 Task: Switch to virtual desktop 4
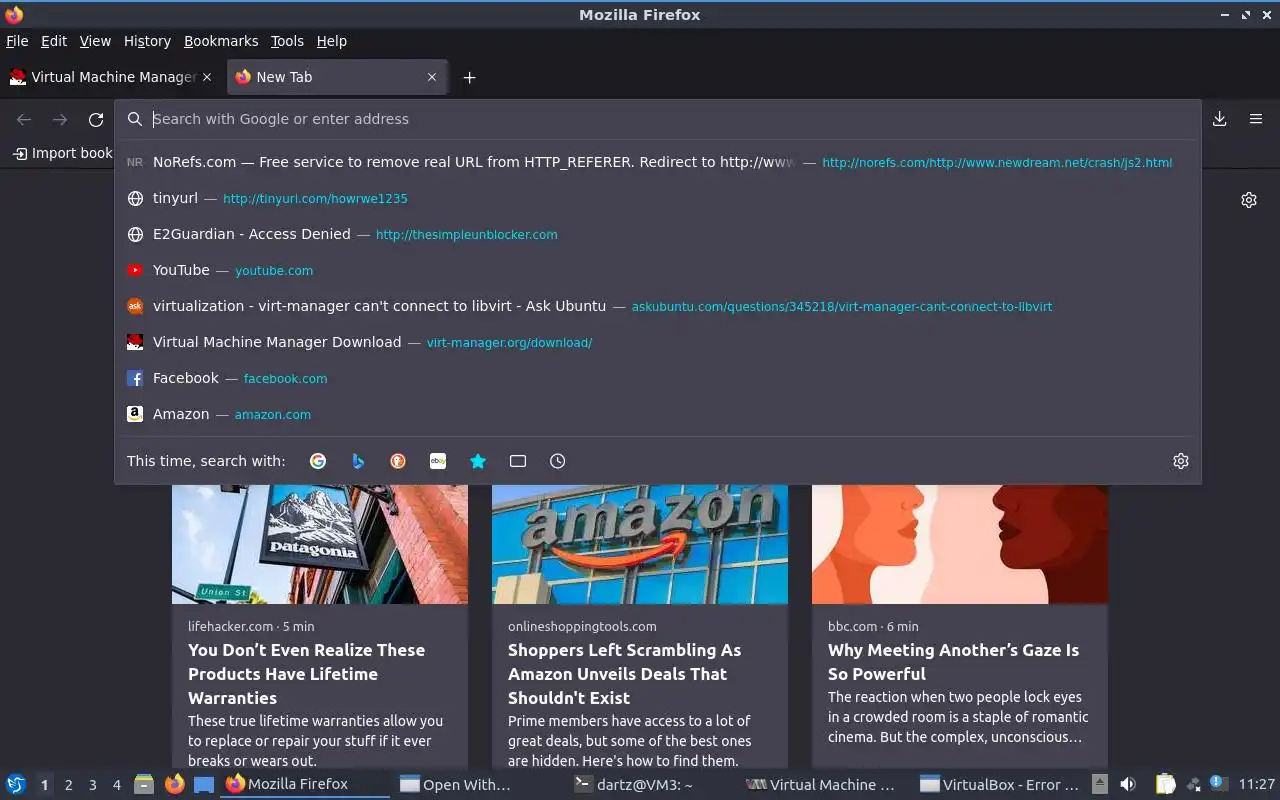[116, 785]
